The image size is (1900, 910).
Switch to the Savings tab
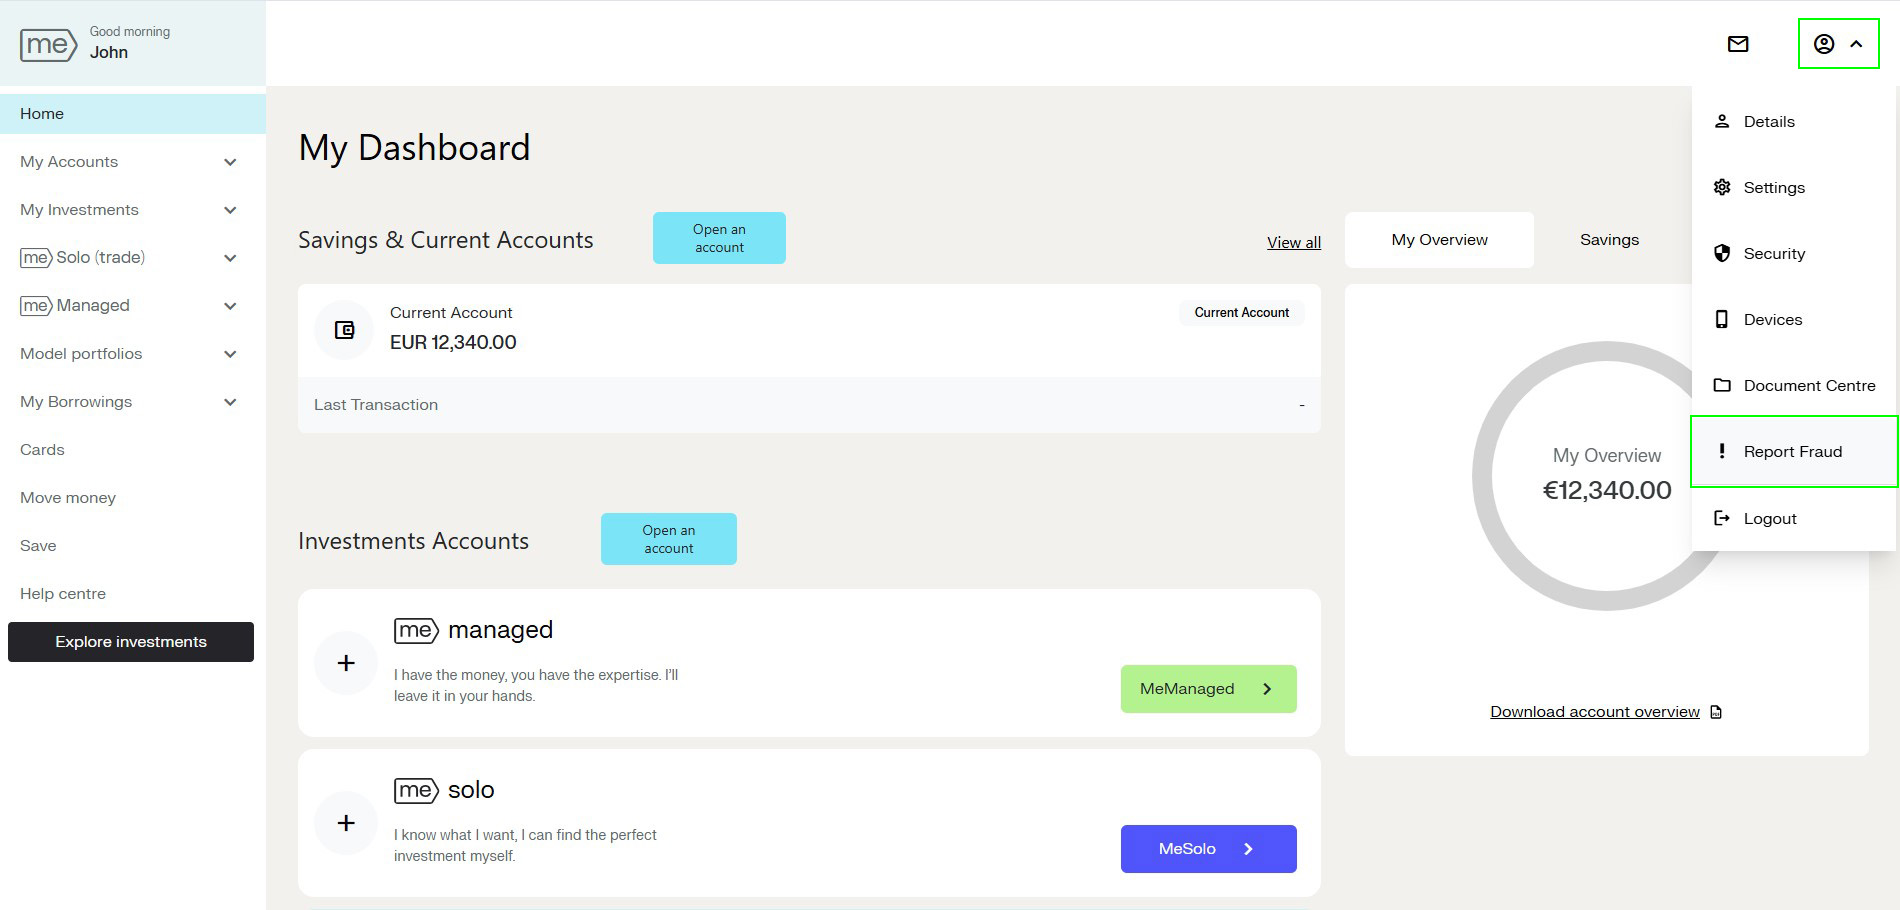(x=1609, y=240)
